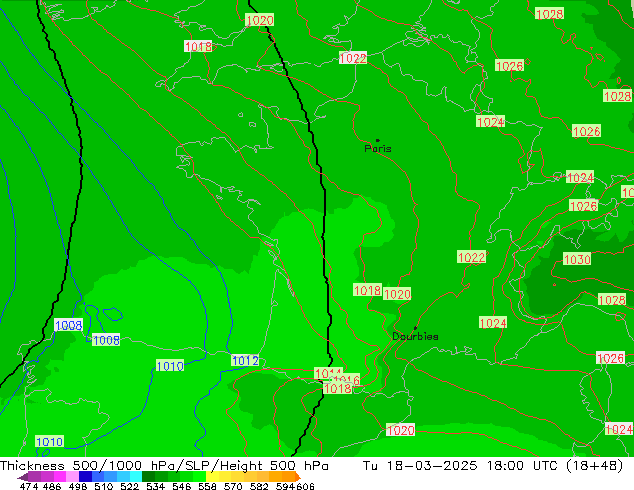Click the Dourbies location label

[415, 336]
